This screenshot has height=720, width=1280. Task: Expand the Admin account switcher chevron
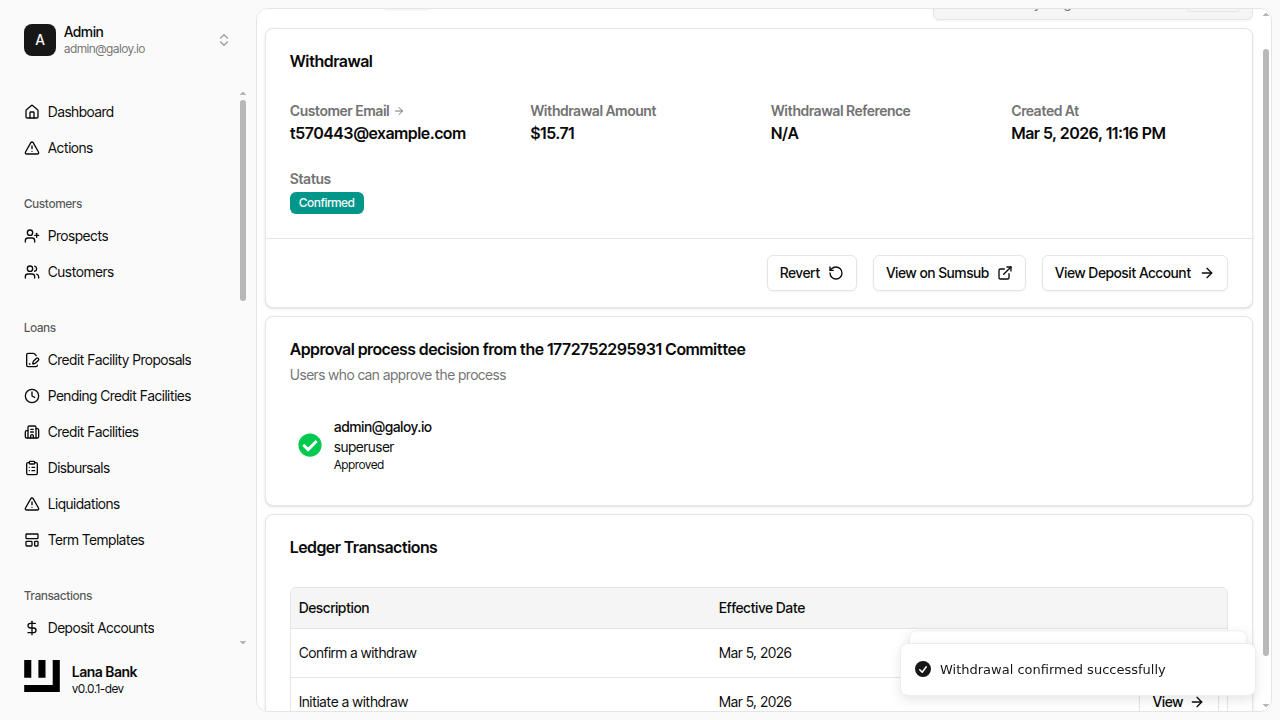point(224,40)
